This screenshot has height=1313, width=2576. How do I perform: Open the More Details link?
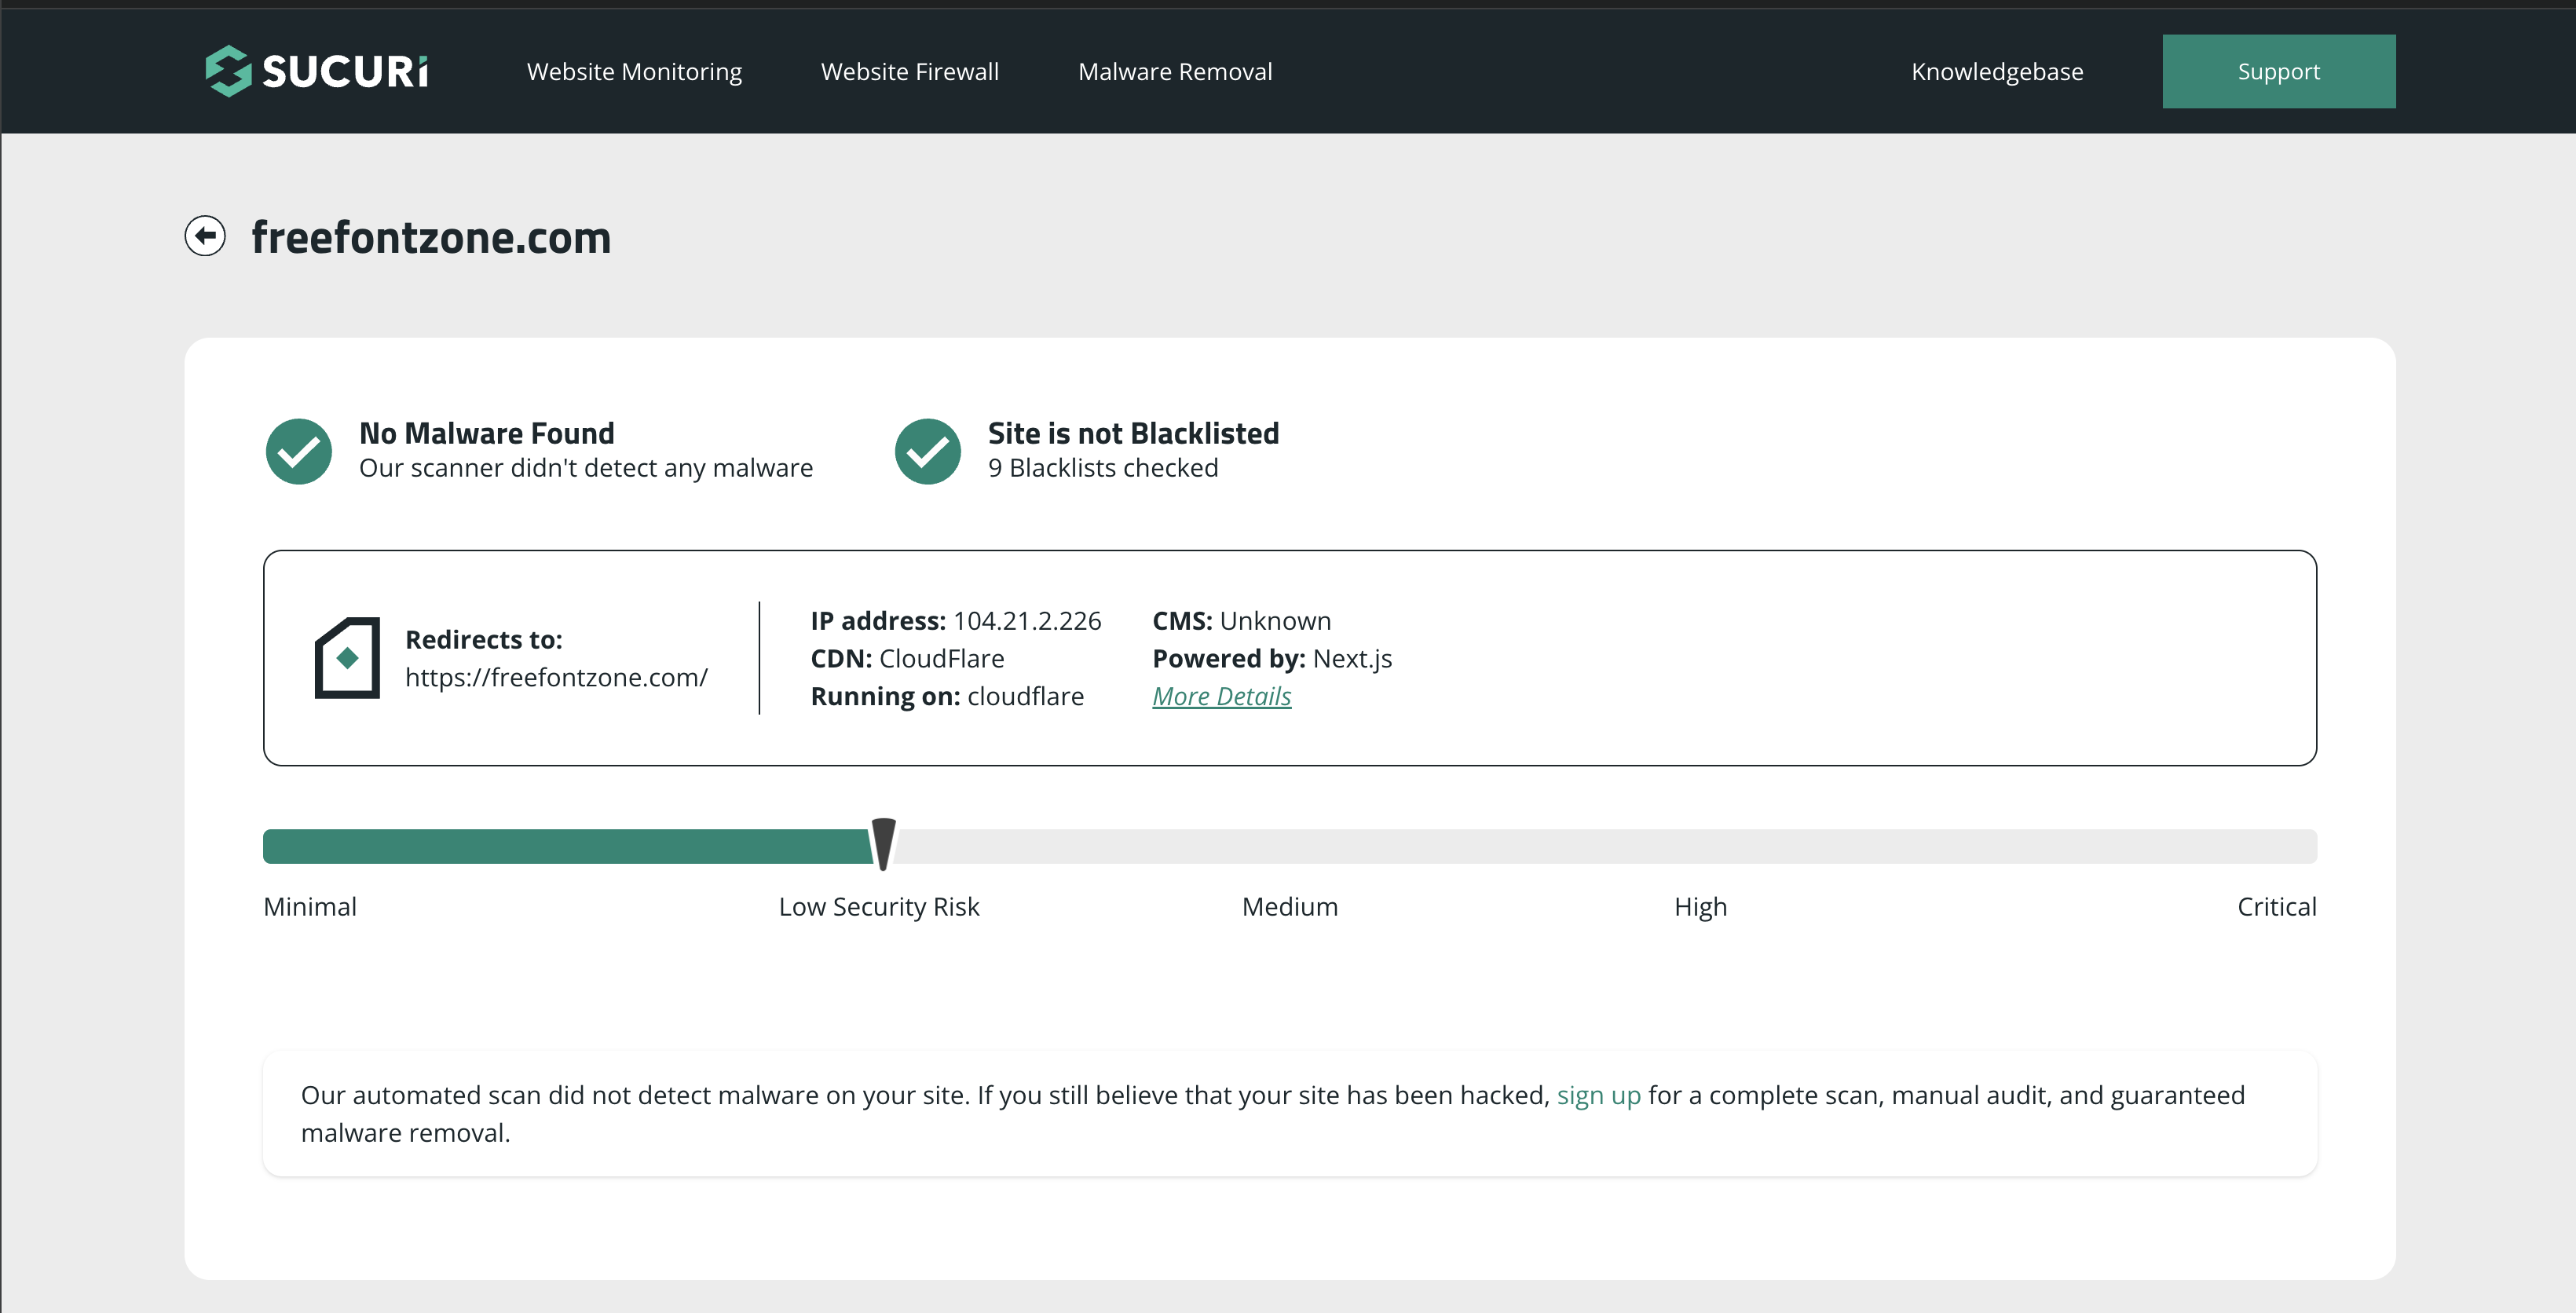pyautogui.click(x=1221, y=696)
